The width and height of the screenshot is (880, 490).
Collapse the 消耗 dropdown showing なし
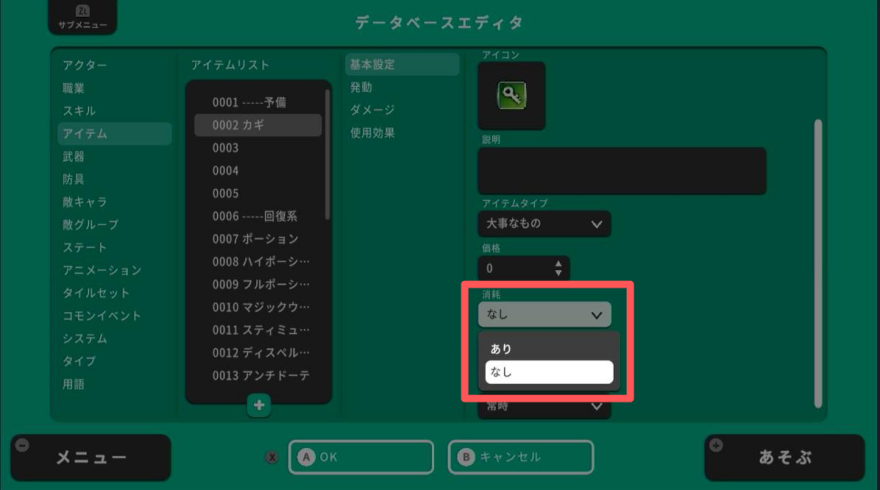pos(544,315)
